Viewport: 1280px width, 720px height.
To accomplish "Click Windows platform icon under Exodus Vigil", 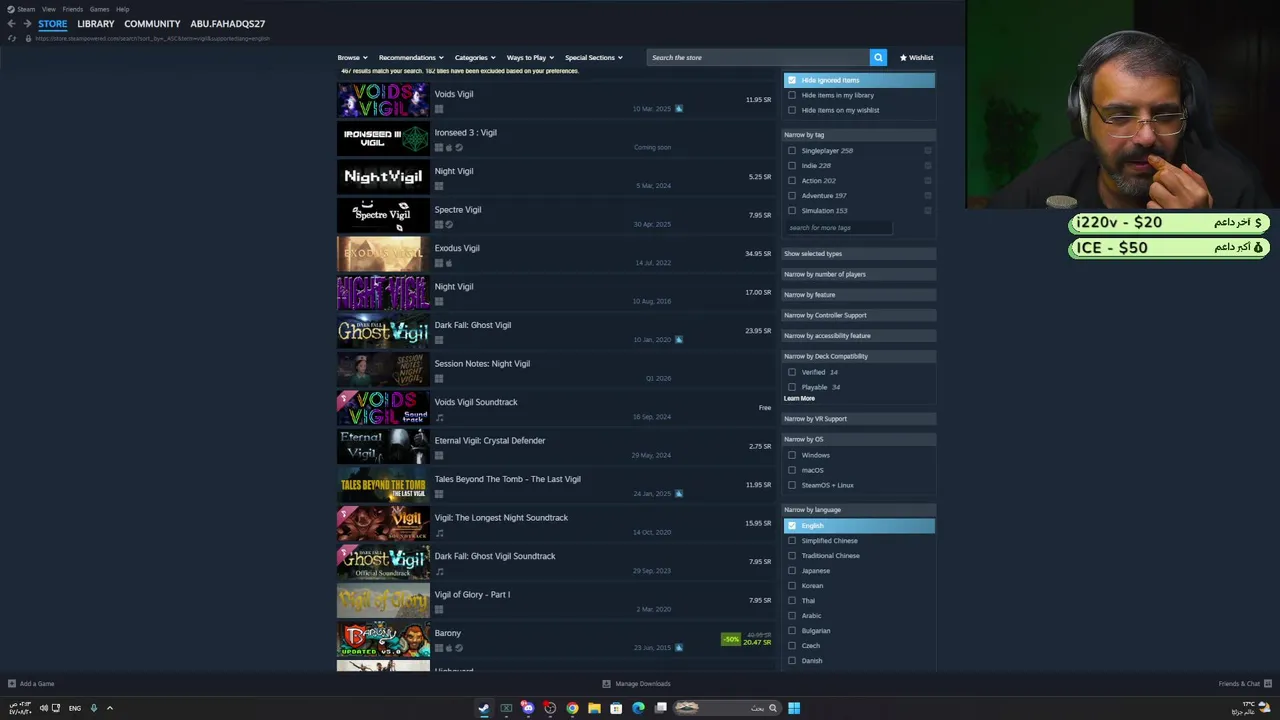I will tap(439, 263).
